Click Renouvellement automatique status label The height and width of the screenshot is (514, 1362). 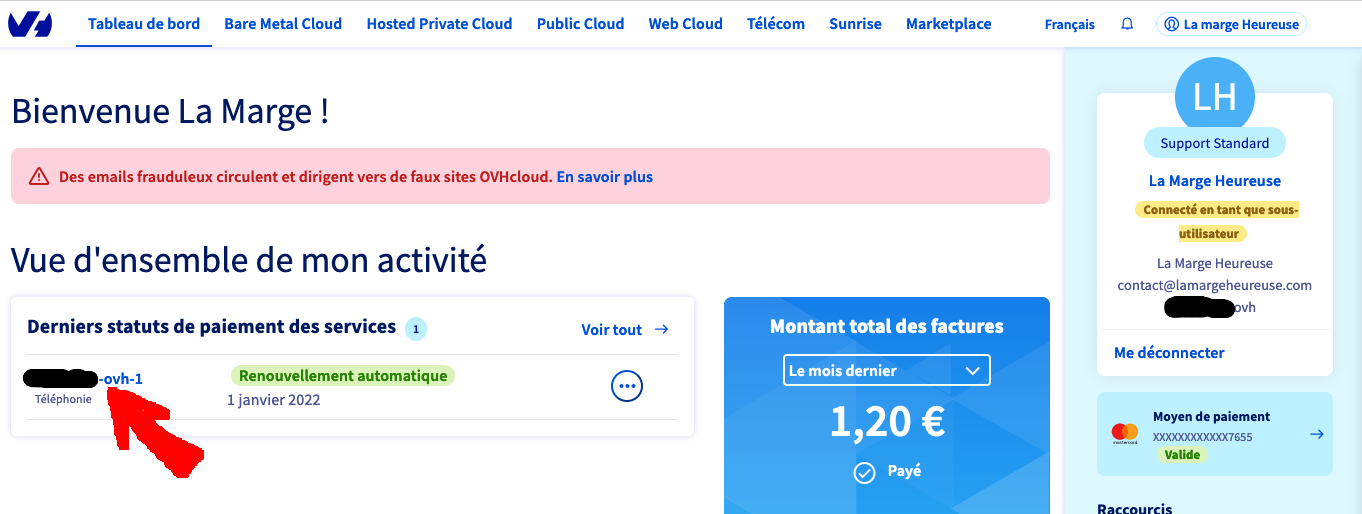[x=343, y=376]
